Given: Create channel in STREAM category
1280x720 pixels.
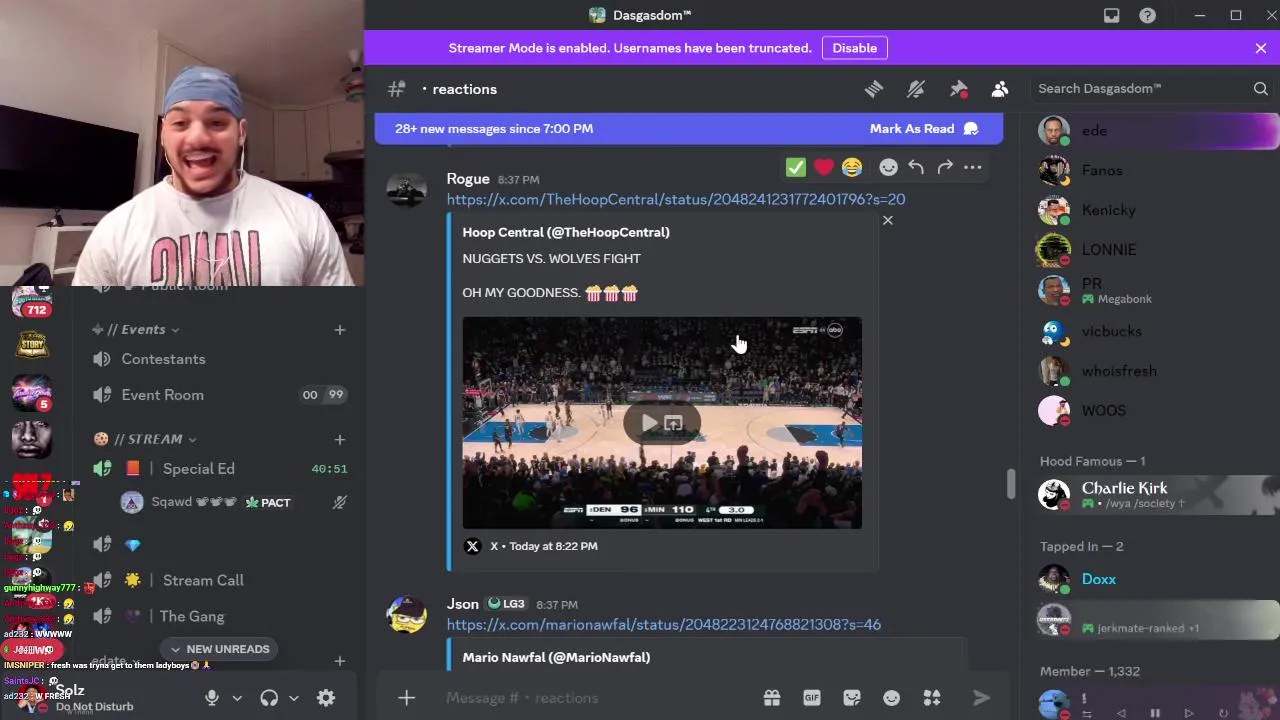Looking at the screenshot, I should pyautogui.click(x=340, y=439).
